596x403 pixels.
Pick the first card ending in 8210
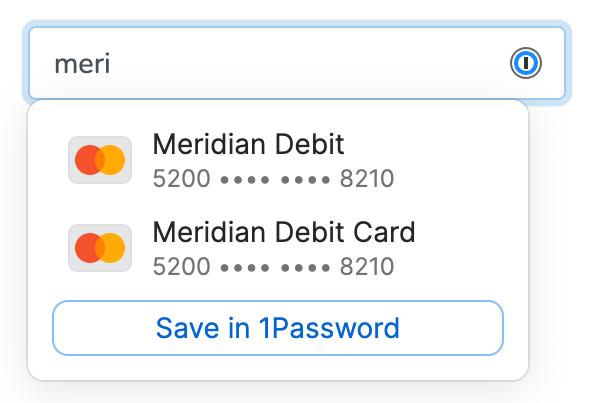278,160
